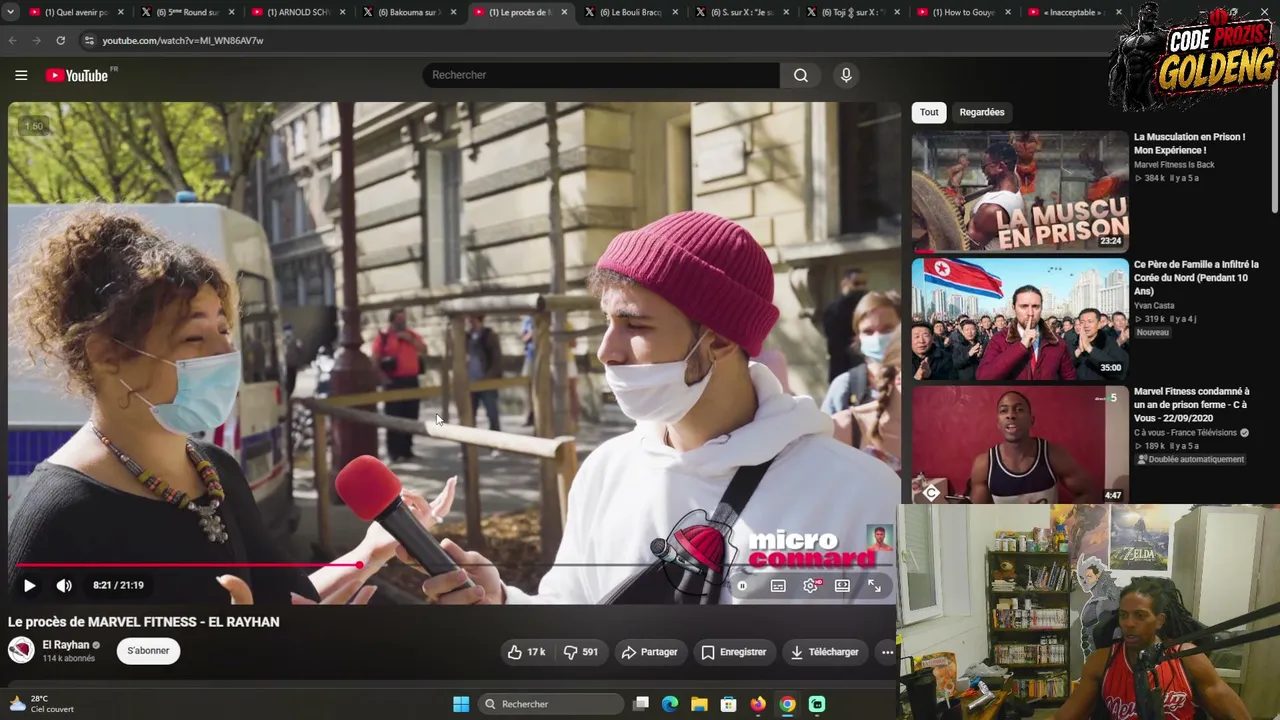The height and width of the screenshot is (720, 1280).
Task: Open title 'Ce Père de Famille a Infiltré la Corée du Nord'
Action: (x=1196, y=278)
